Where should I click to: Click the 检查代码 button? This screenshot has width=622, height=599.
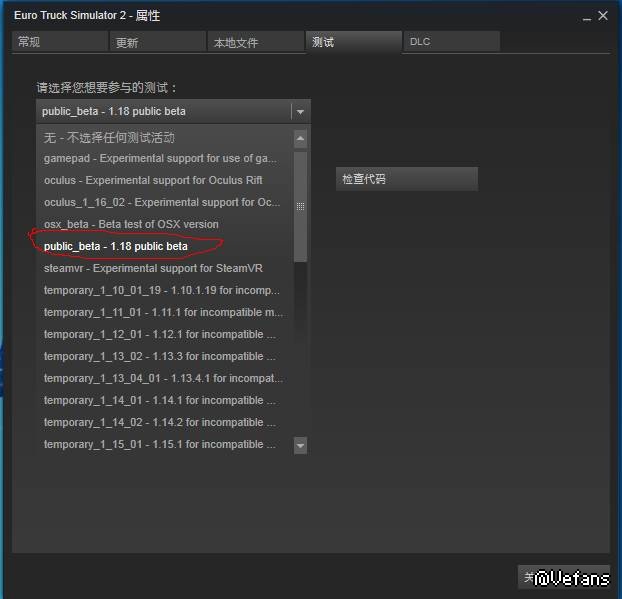click(x=407, y=179)
